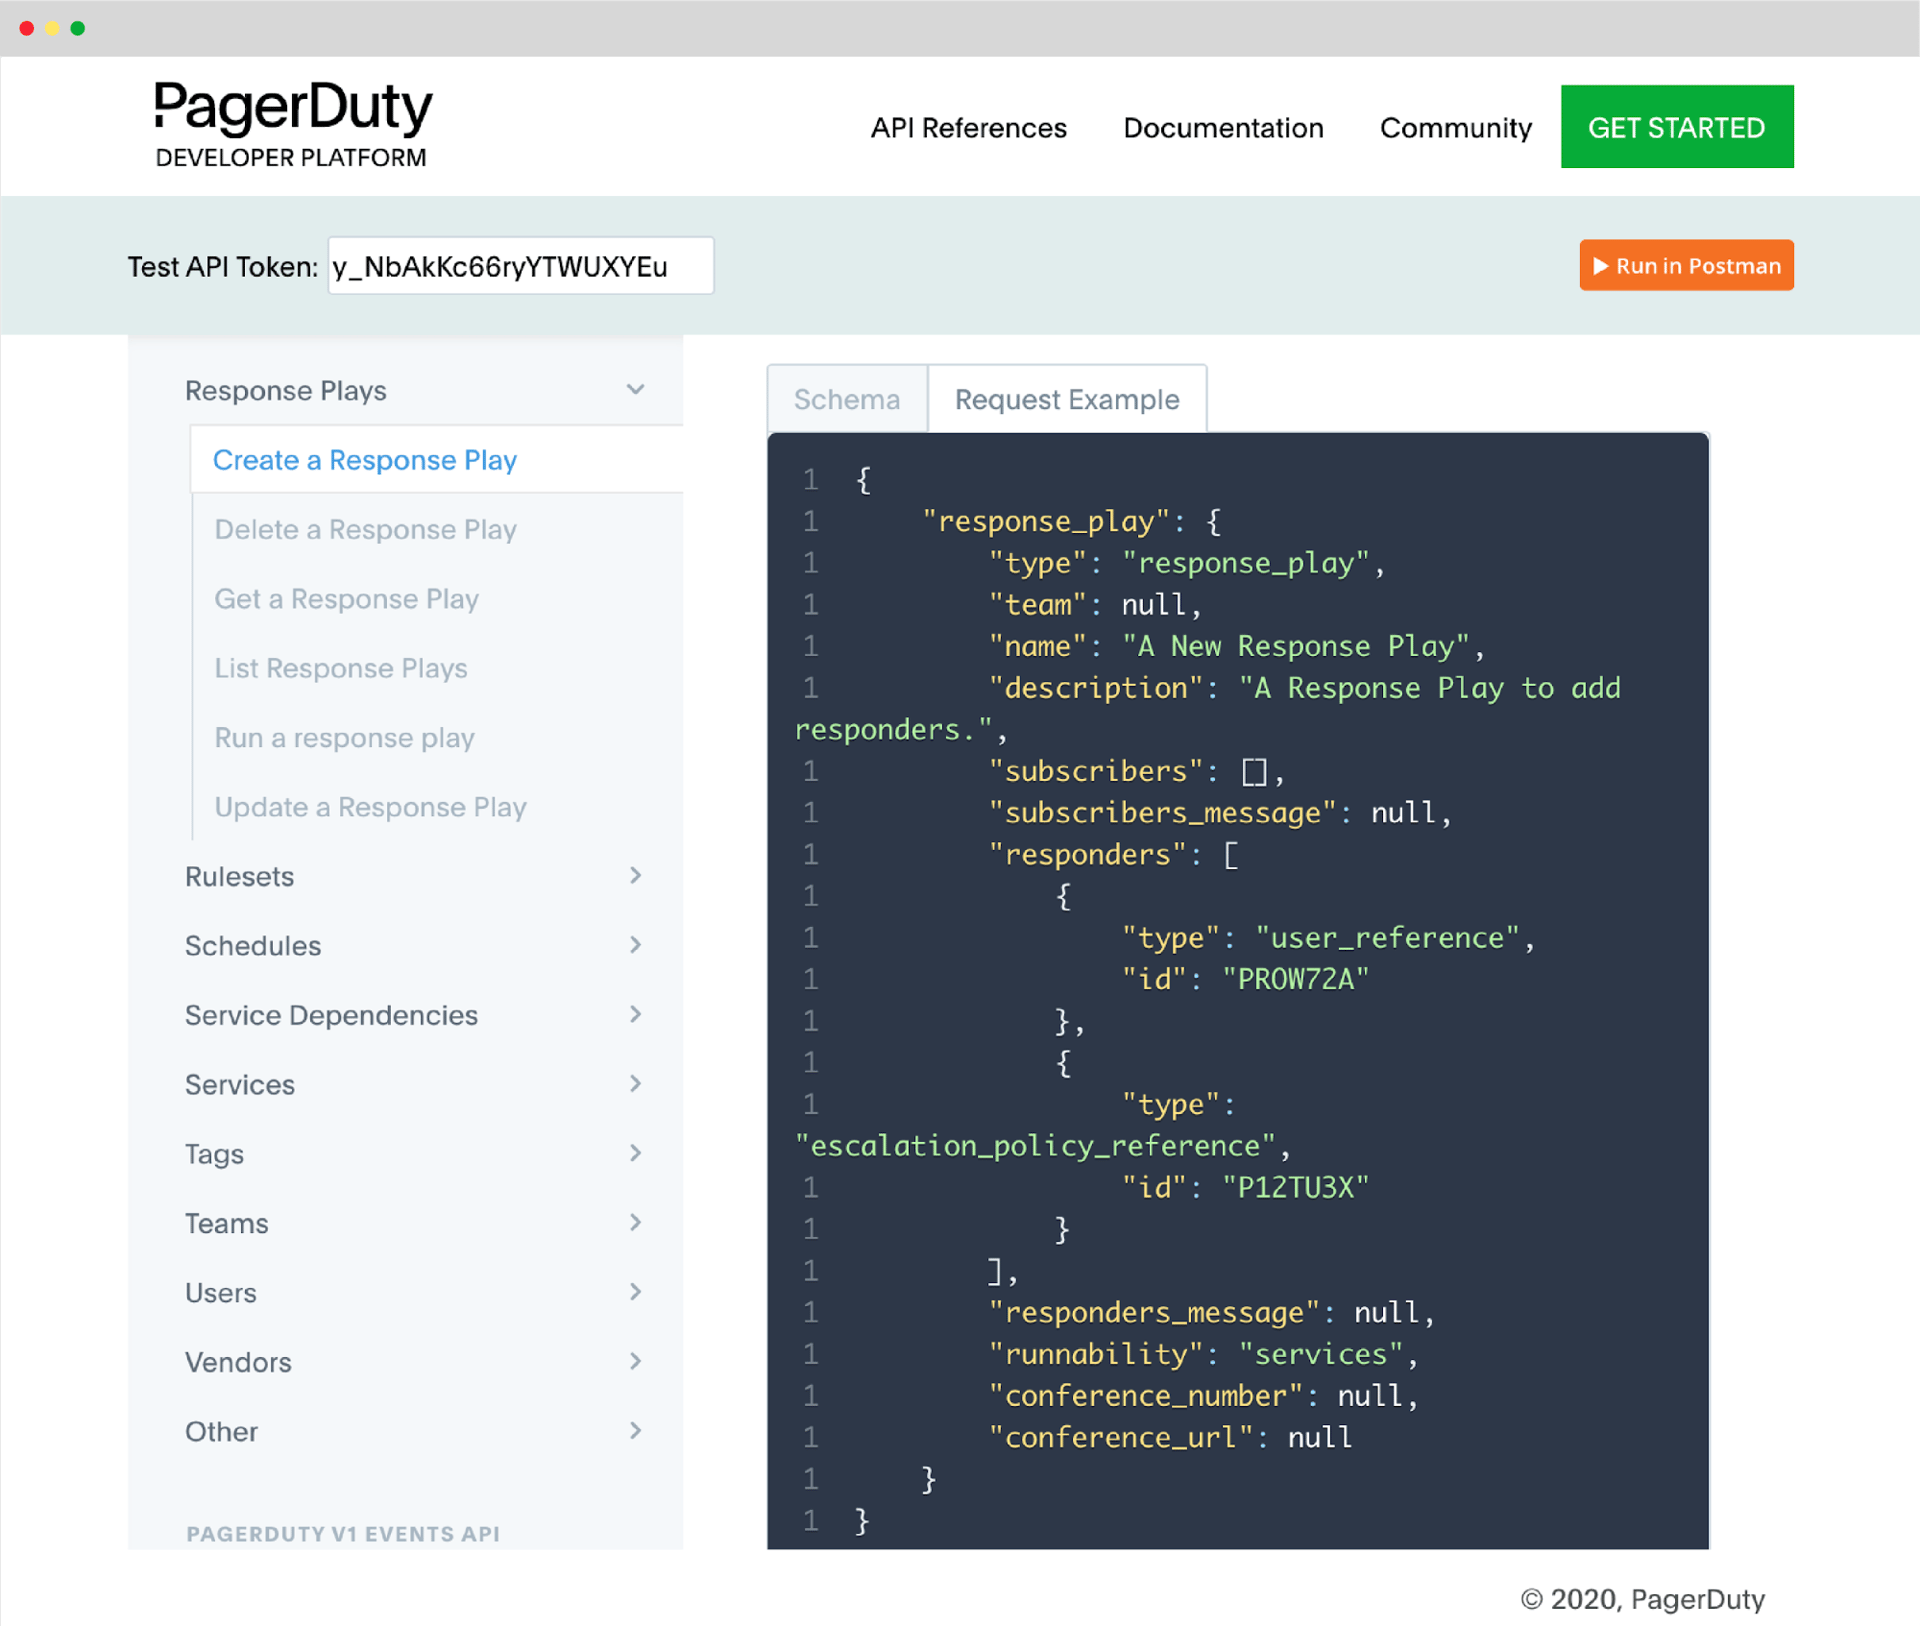The image size is (1920, 1626).
Task: Click the Run in Postman button
Action: (x=1685, y=266)
